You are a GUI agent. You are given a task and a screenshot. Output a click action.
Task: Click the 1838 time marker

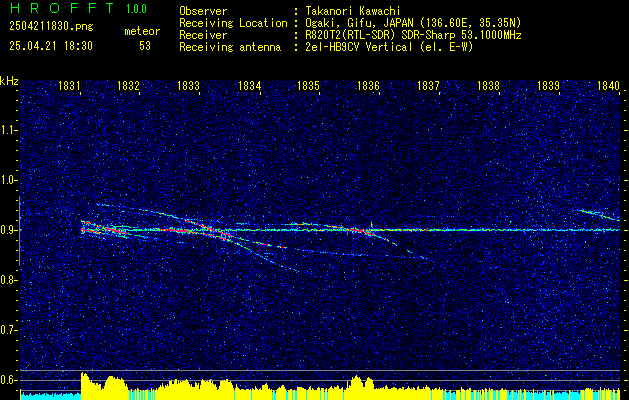coord(488,86)
